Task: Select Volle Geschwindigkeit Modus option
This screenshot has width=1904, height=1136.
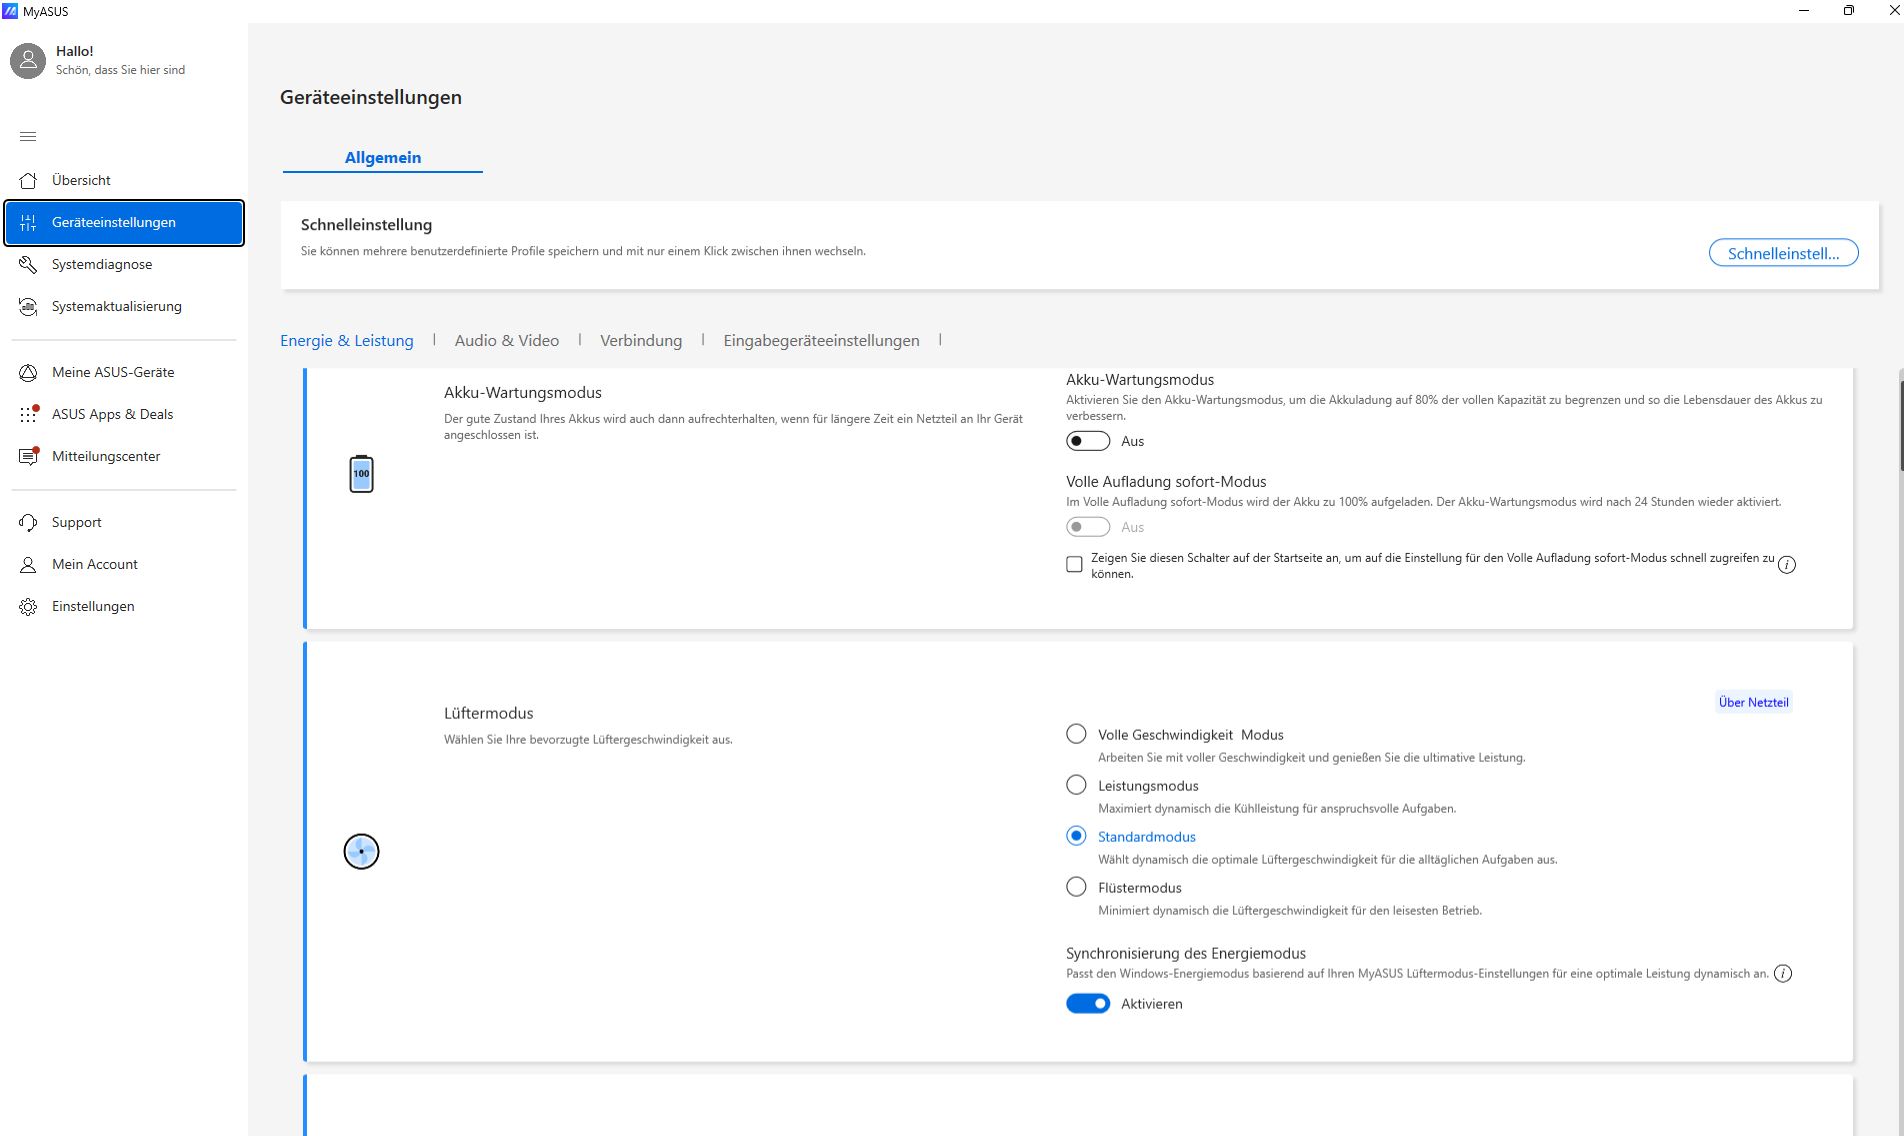Action: [1076, 734]
